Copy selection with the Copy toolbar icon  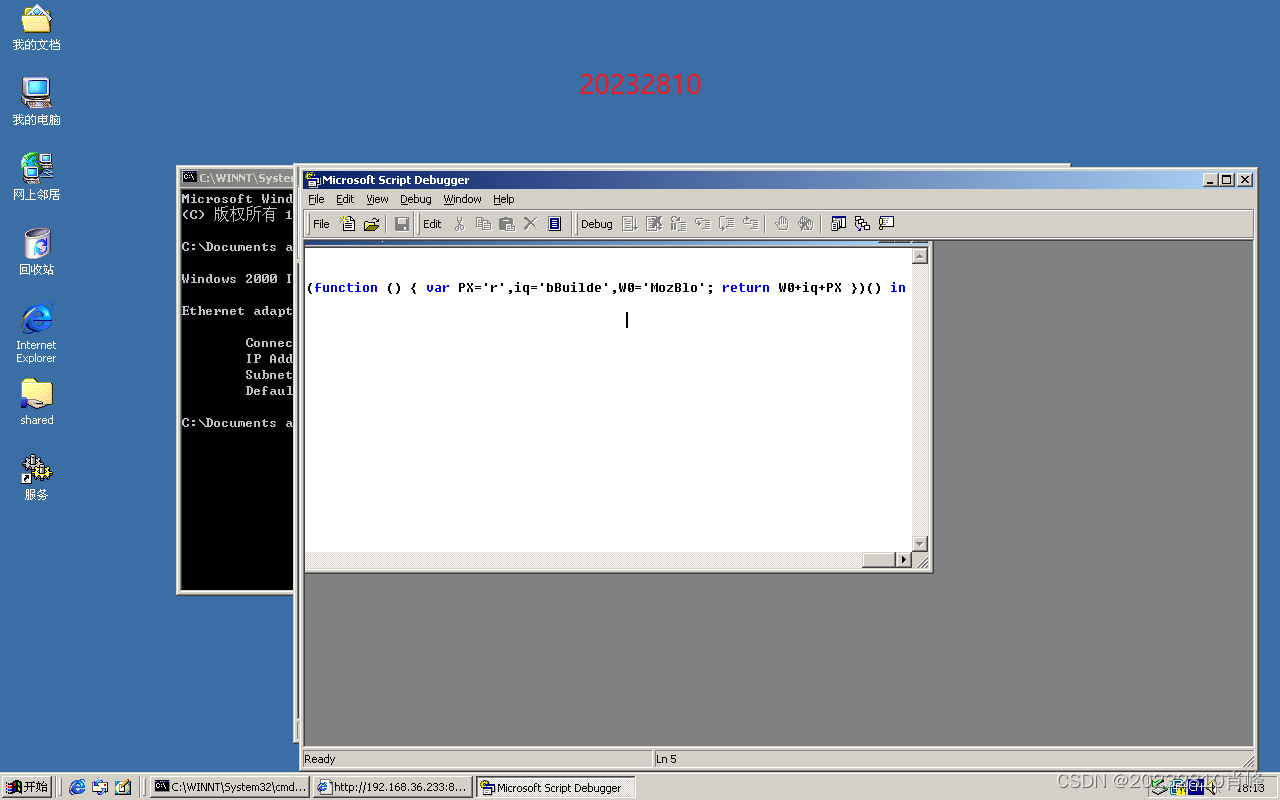pos(483,224)
